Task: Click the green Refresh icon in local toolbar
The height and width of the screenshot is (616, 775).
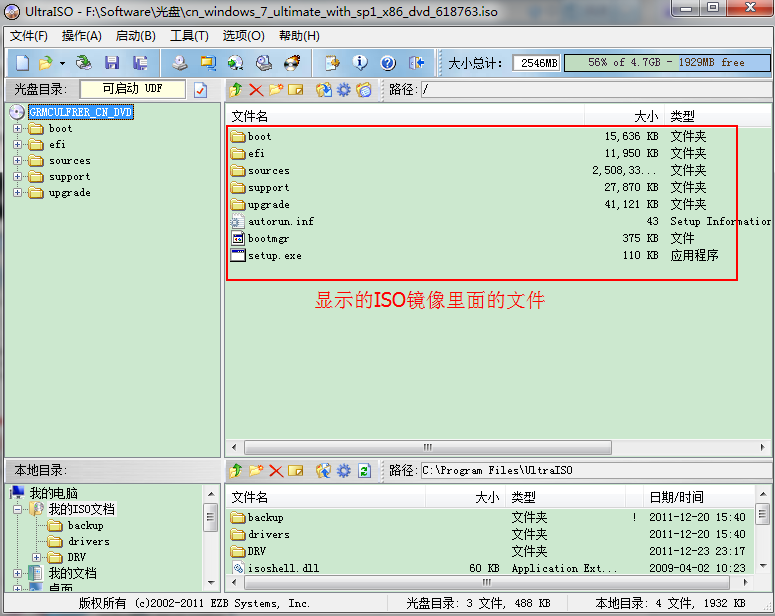Action: click(364, 471)
